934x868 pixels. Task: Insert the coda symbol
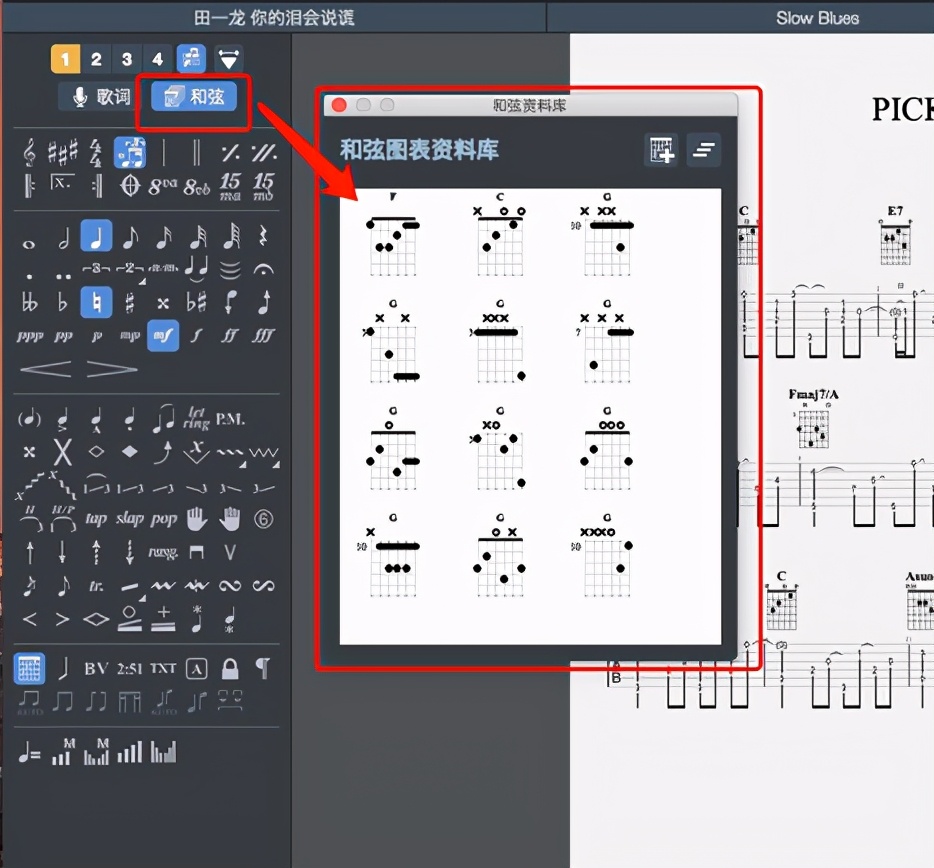[x=129, y=186]
